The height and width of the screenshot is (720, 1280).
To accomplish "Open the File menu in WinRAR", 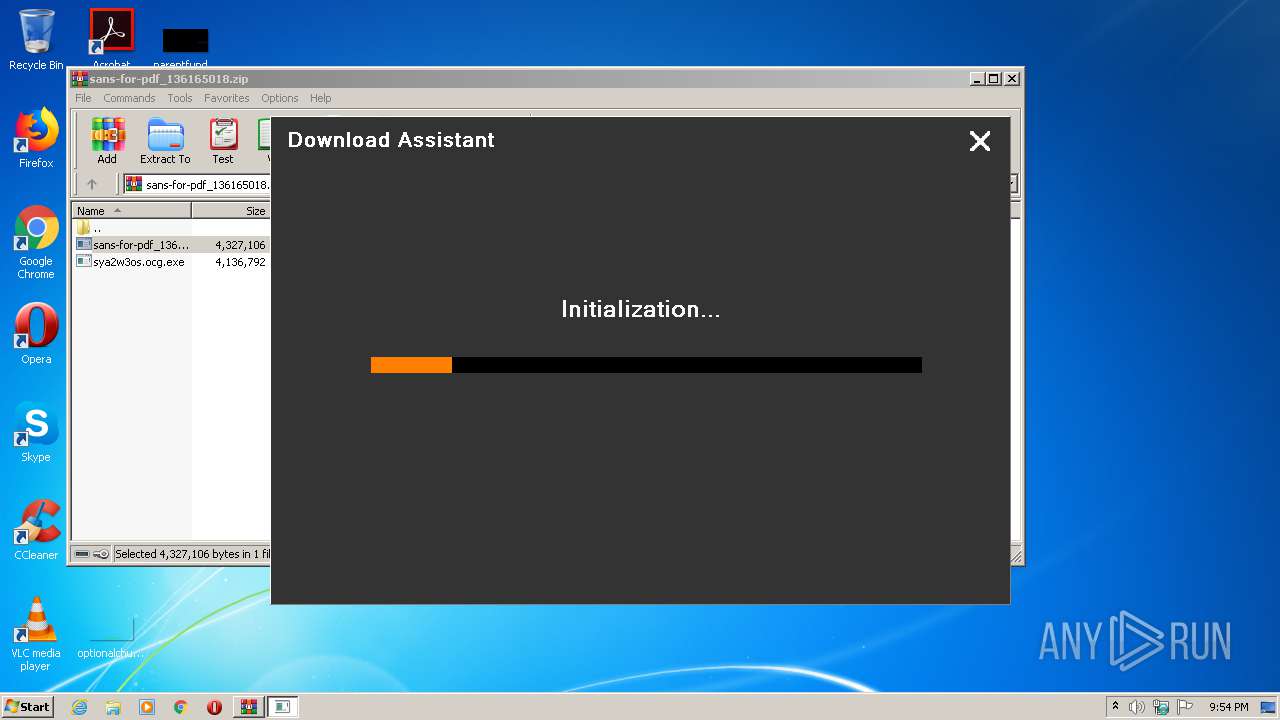I will click(83, 98).
